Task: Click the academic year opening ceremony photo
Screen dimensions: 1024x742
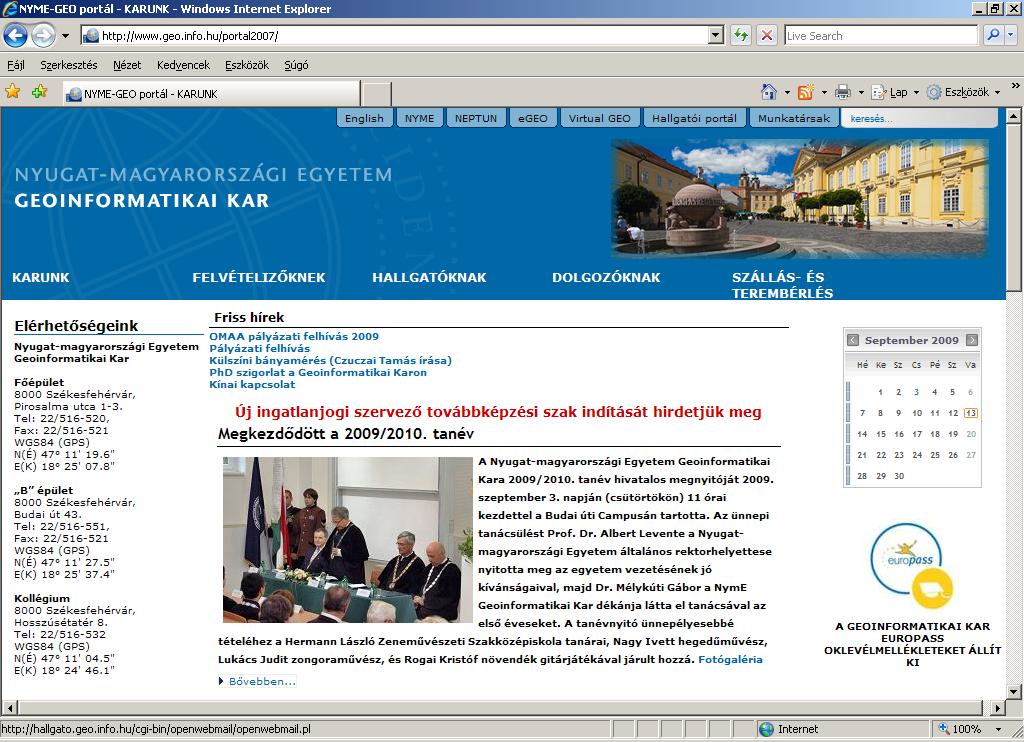Action: [x=347, y=540]
